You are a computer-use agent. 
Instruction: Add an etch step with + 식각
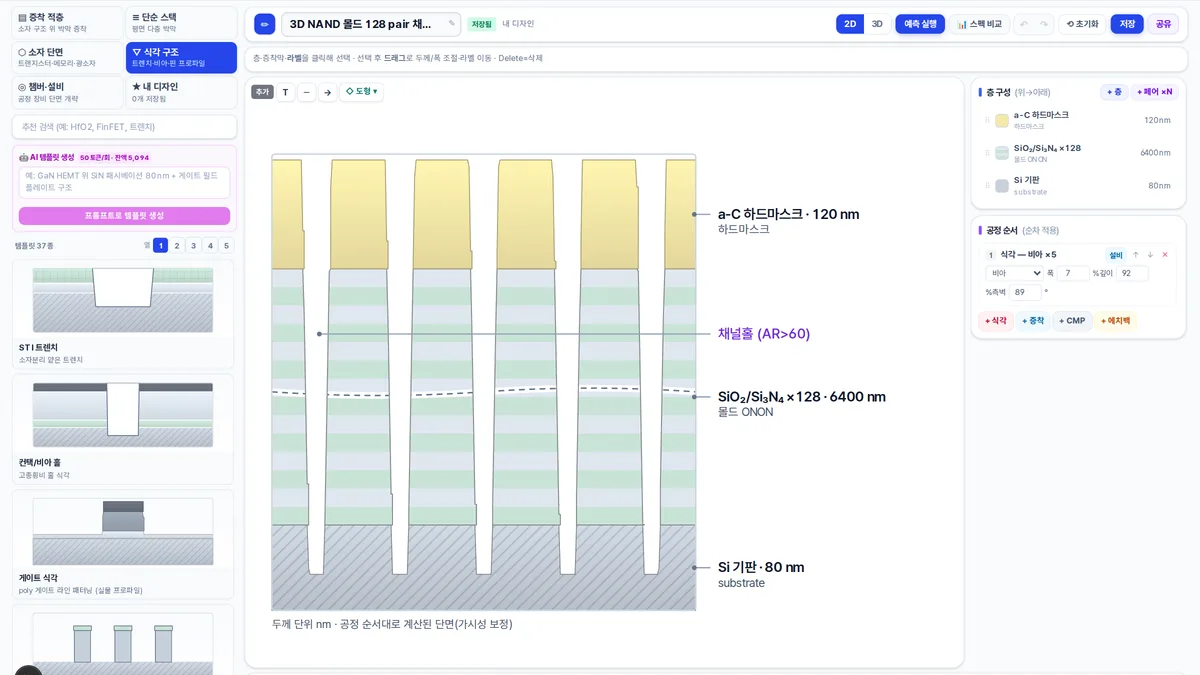tap(995, 321)
